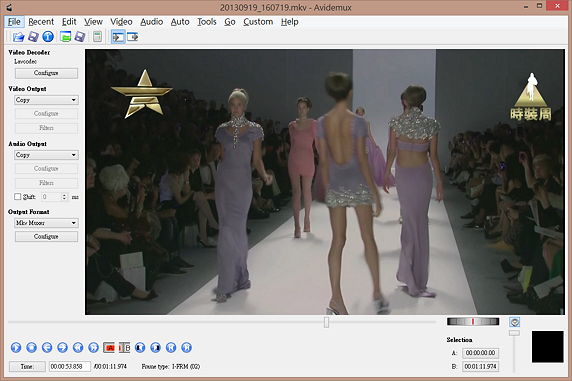Screen dimensions: 572x381
Task: Click Filters under Audio Output
Action: [46, 183]
